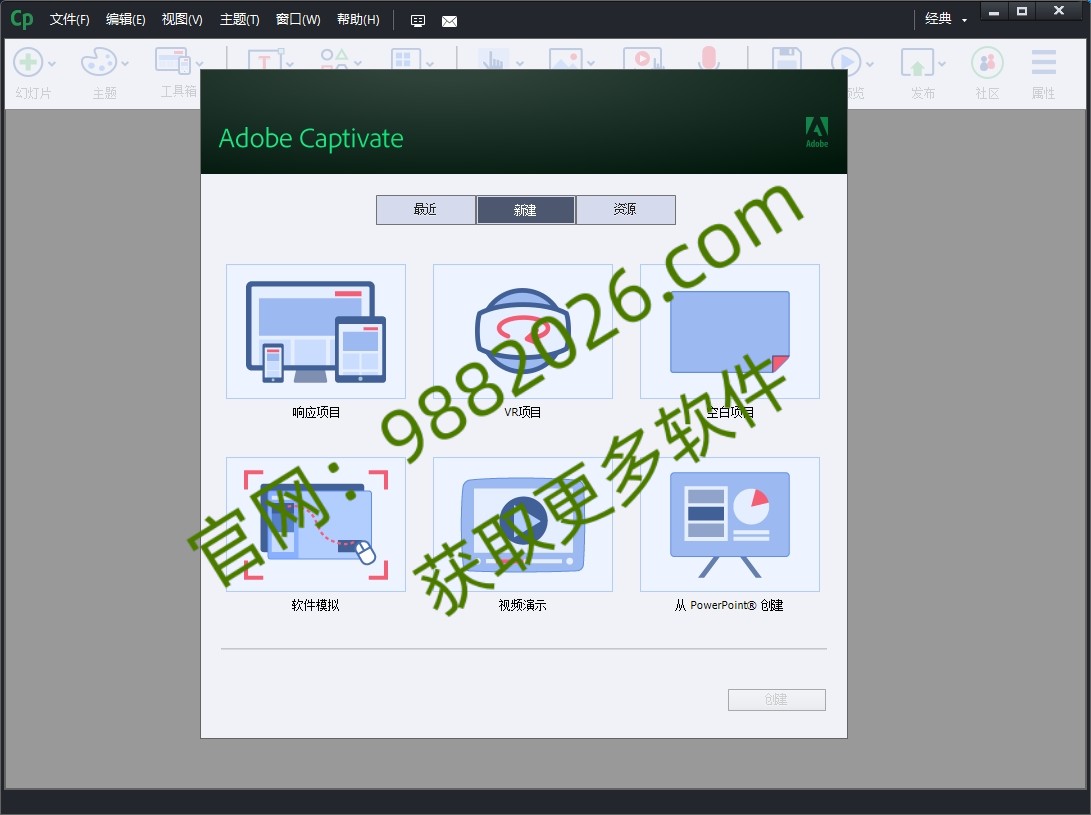Click the Toolbox (工具箱) icon in toolbar
This screenshot has height=815, width=1091.
coord(173,61)
